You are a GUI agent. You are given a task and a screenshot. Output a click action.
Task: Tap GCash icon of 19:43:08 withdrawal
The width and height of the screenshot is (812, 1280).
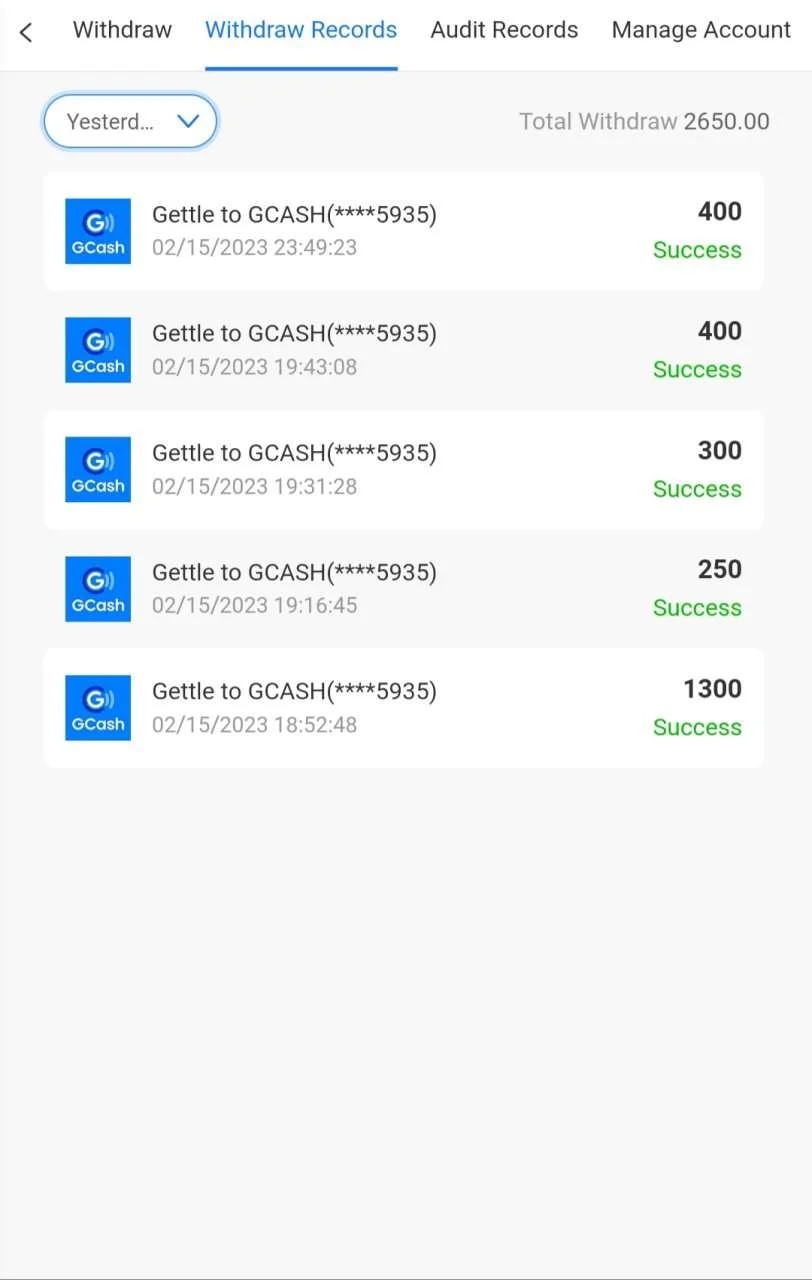pyautogui.click(x=98, y=350)
